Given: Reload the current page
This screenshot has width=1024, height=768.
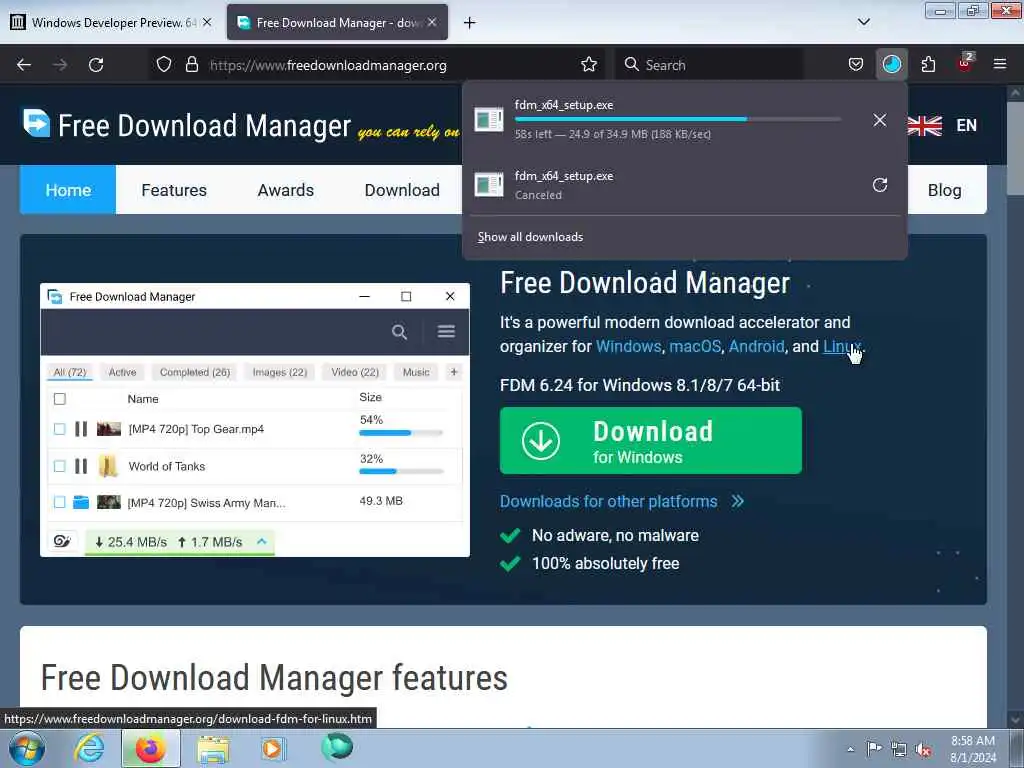Looking at the screenshot, I should (96, 65).
